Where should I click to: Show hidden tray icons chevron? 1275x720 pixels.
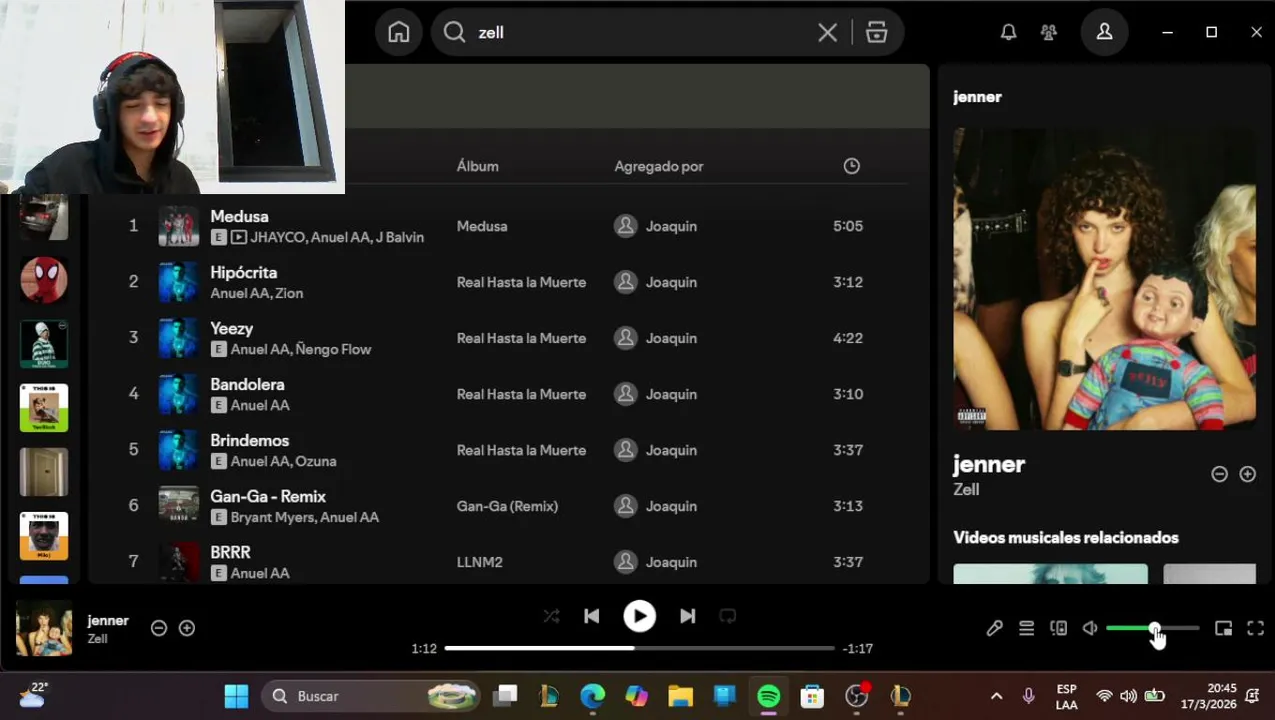[x=996, y=696]
